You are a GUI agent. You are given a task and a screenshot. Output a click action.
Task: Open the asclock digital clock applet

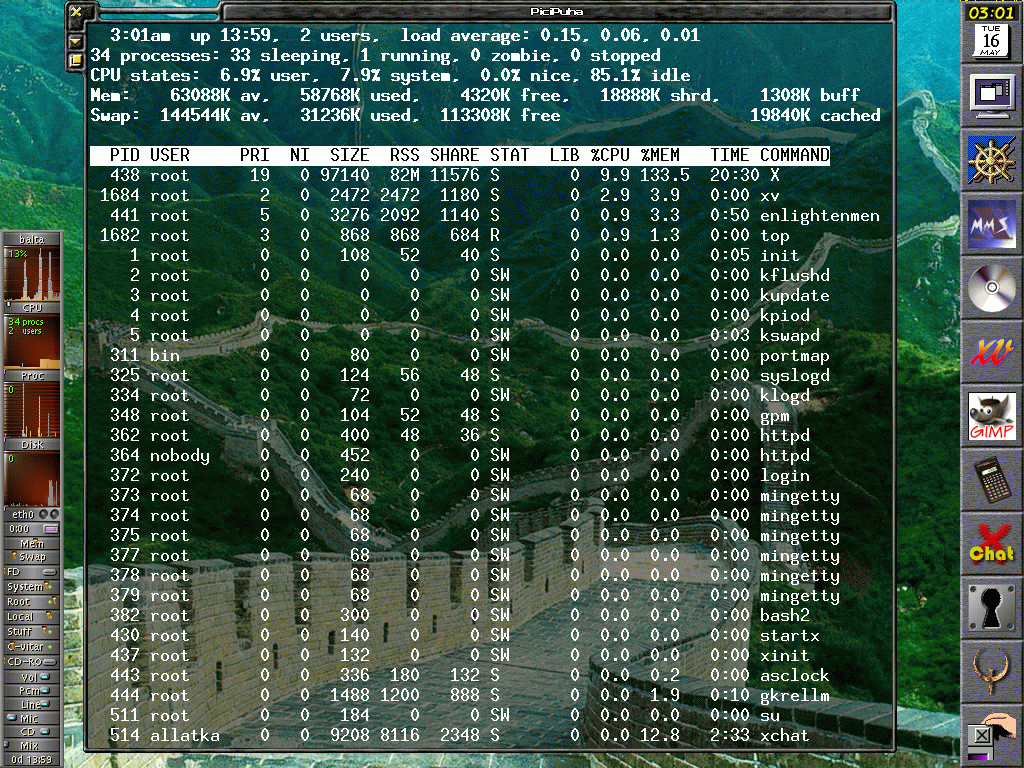[x=991, y=12]
